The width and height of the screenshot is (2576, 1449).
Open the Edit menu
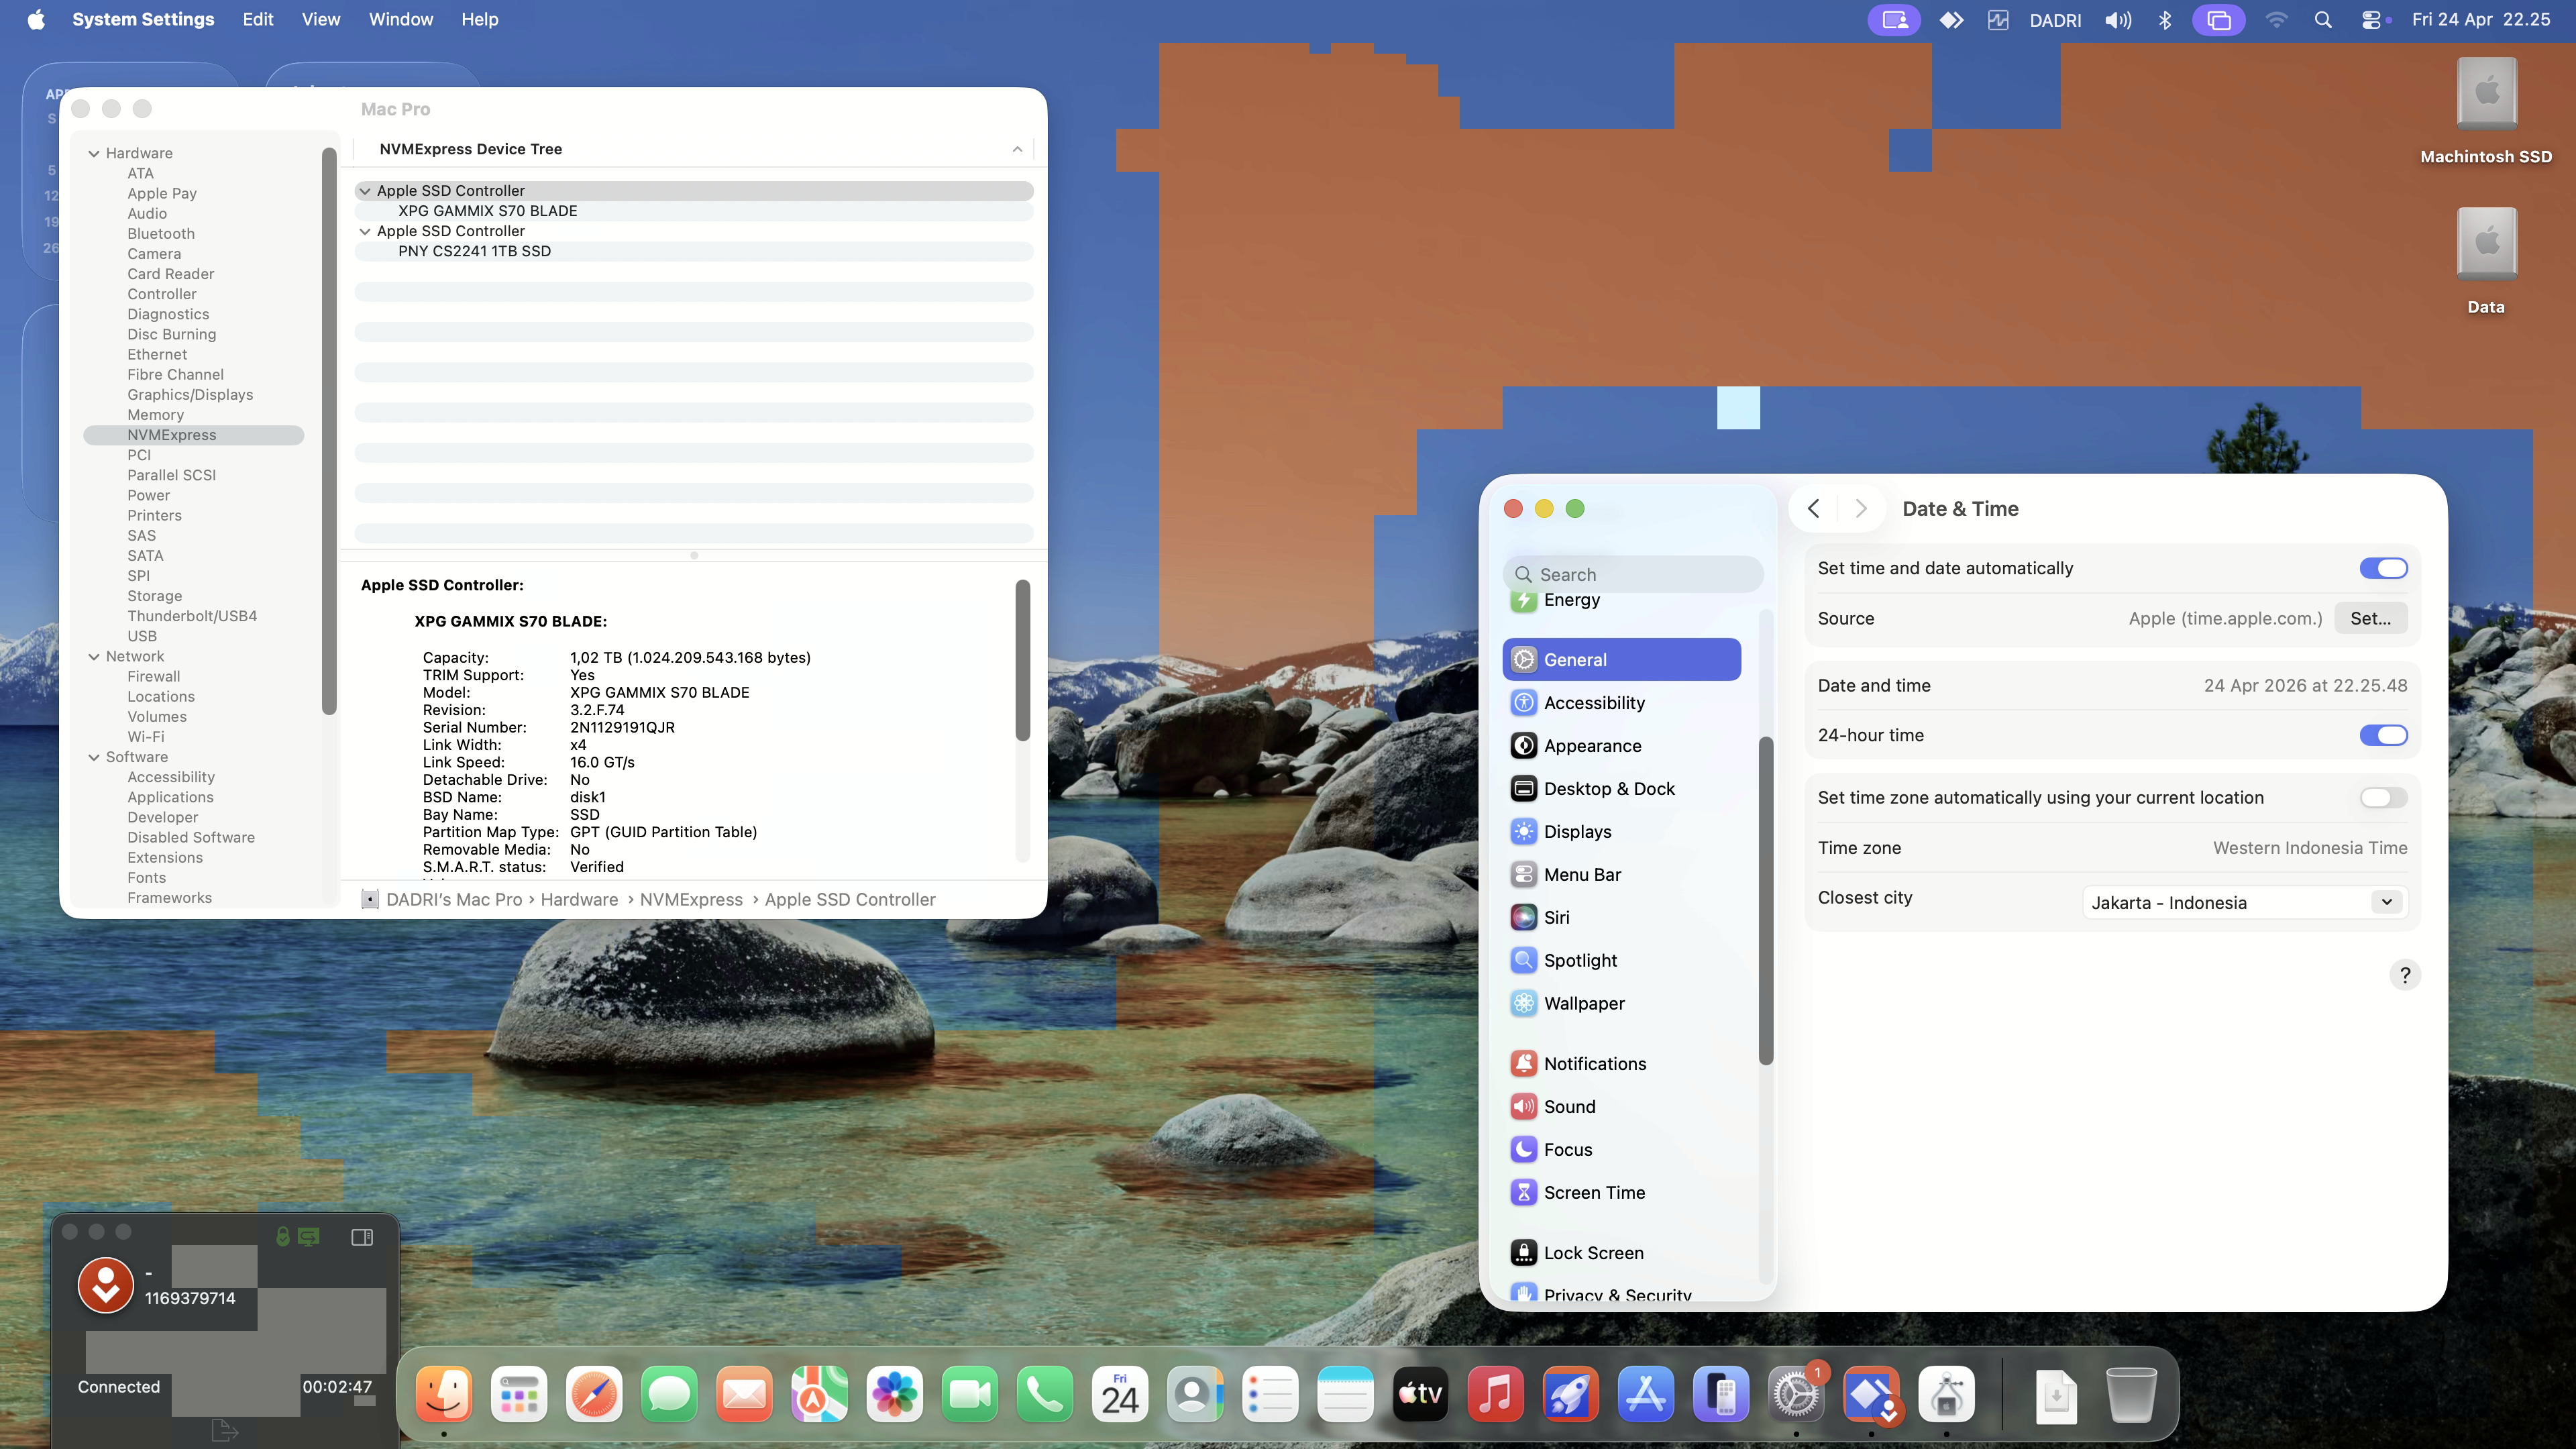(257, 20)
